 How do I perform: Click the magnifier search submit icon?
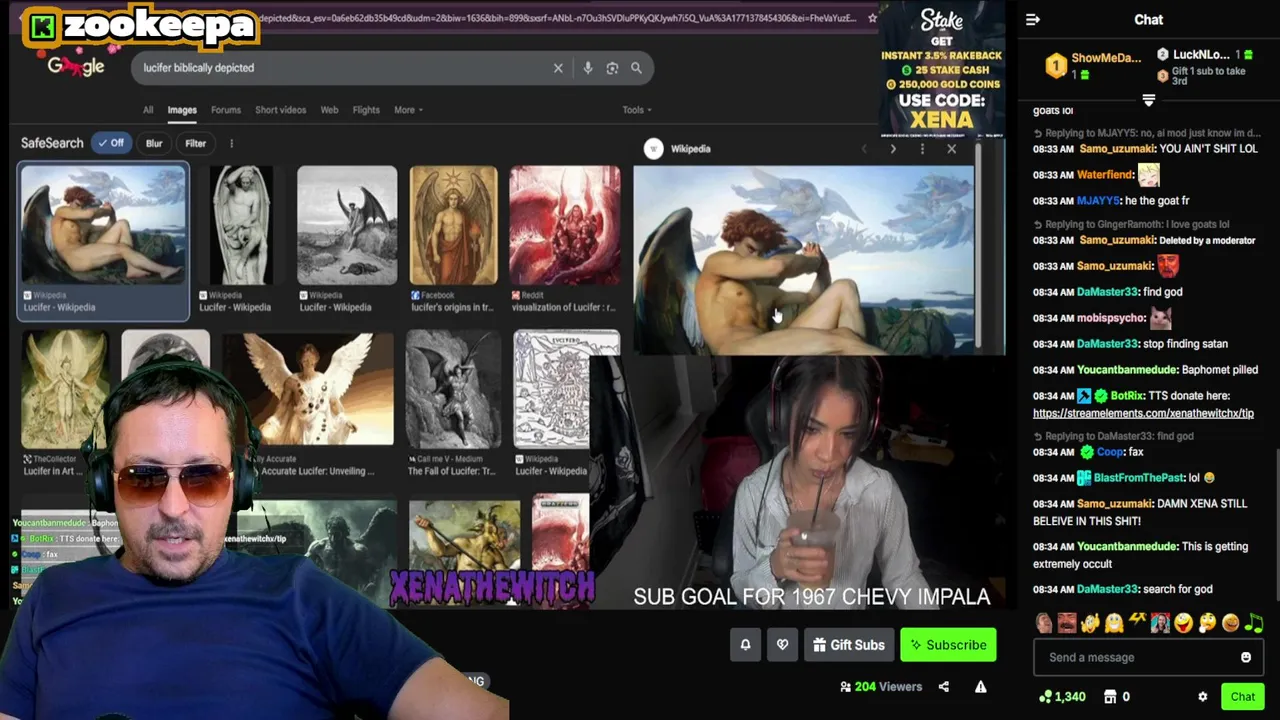pos(636,68)
